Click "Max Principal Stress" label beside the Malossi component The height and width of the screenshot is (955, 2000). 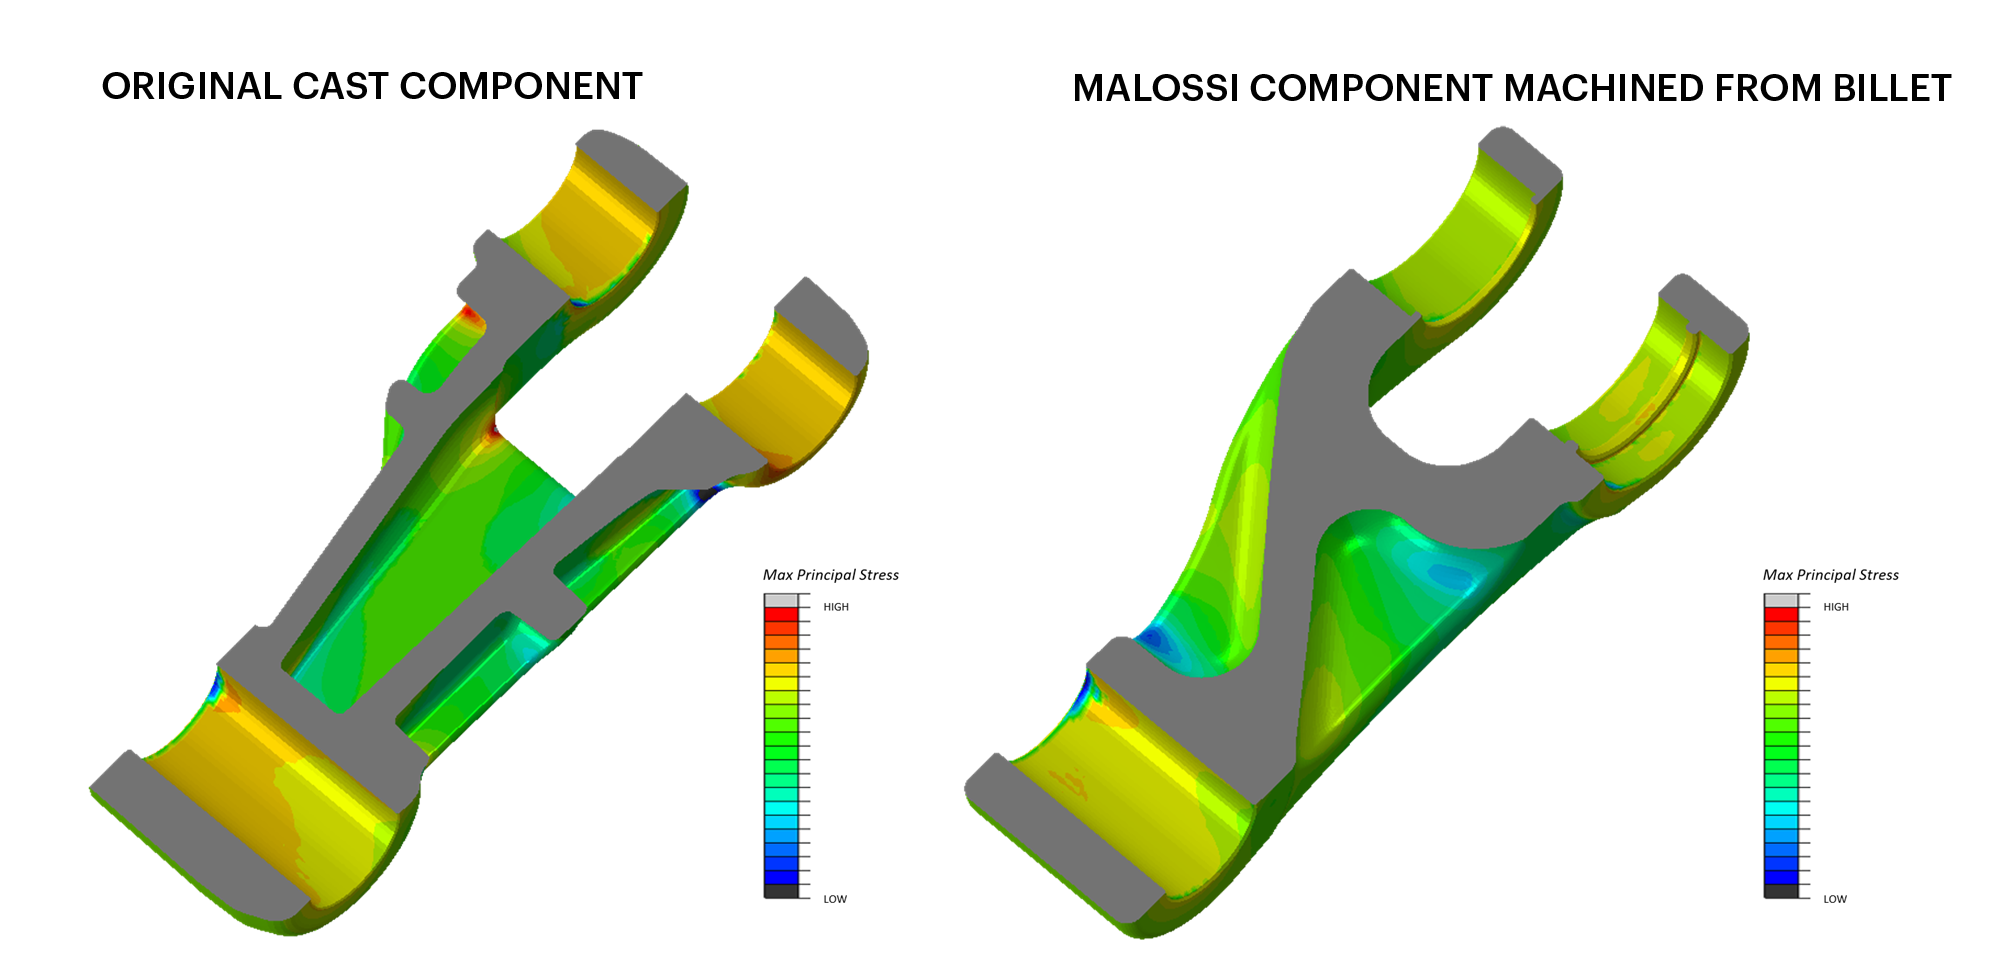1831,575
